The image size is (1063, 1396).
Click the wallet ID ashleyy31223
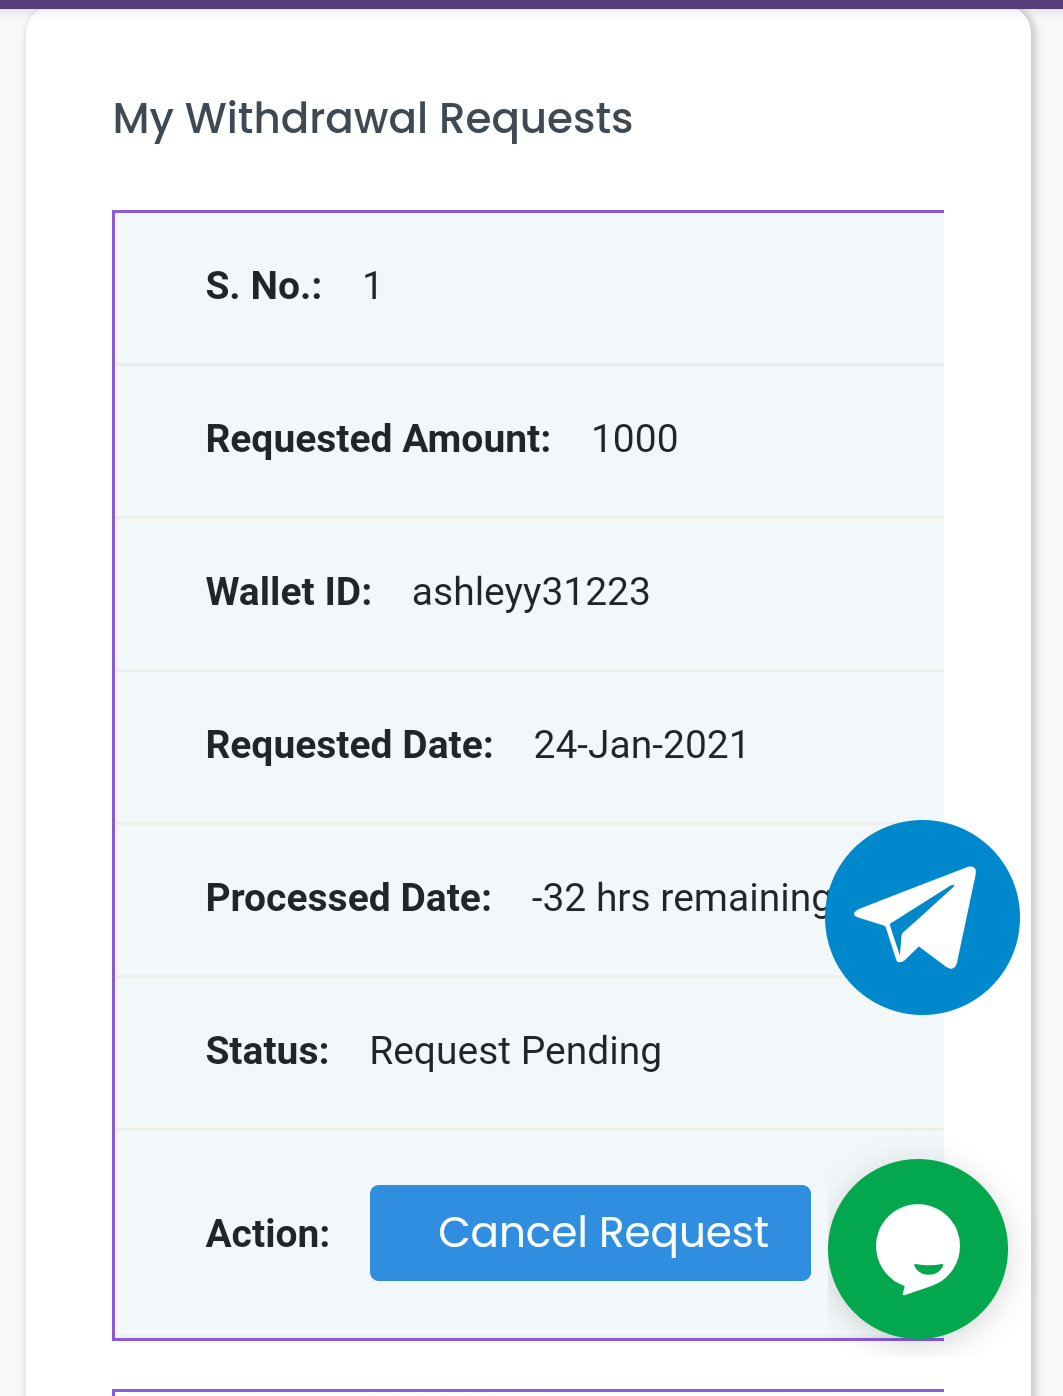pyautogui.click(x=531, y=592)
